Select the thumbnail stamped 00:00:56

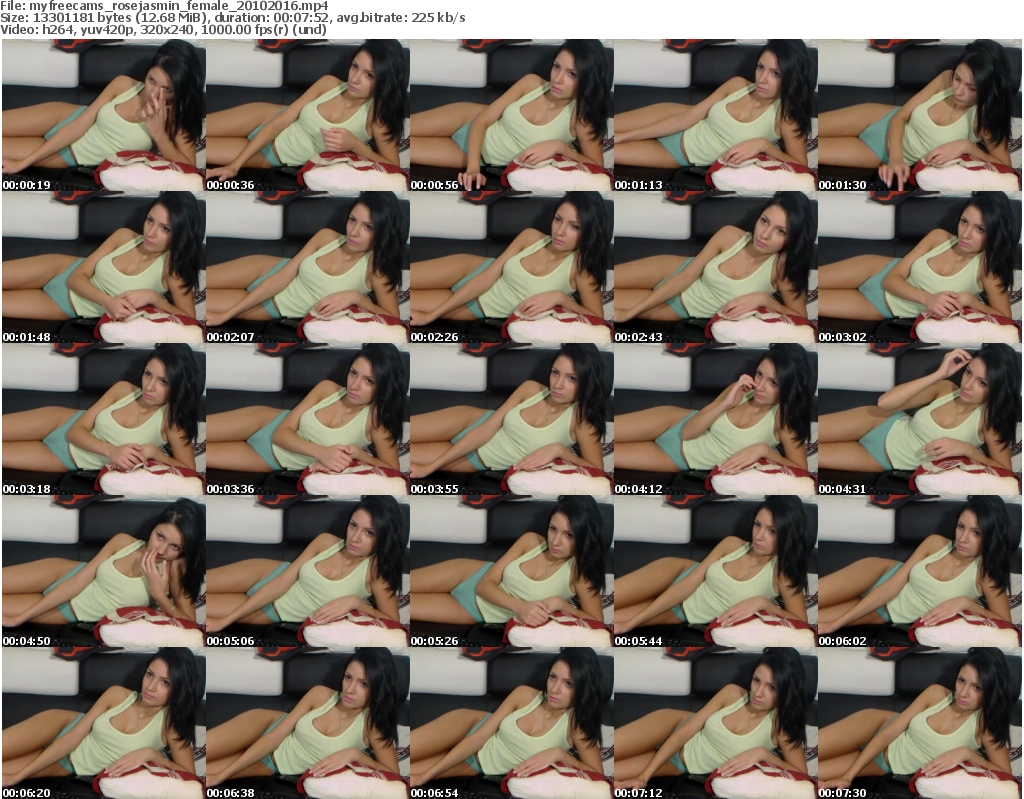511,115
